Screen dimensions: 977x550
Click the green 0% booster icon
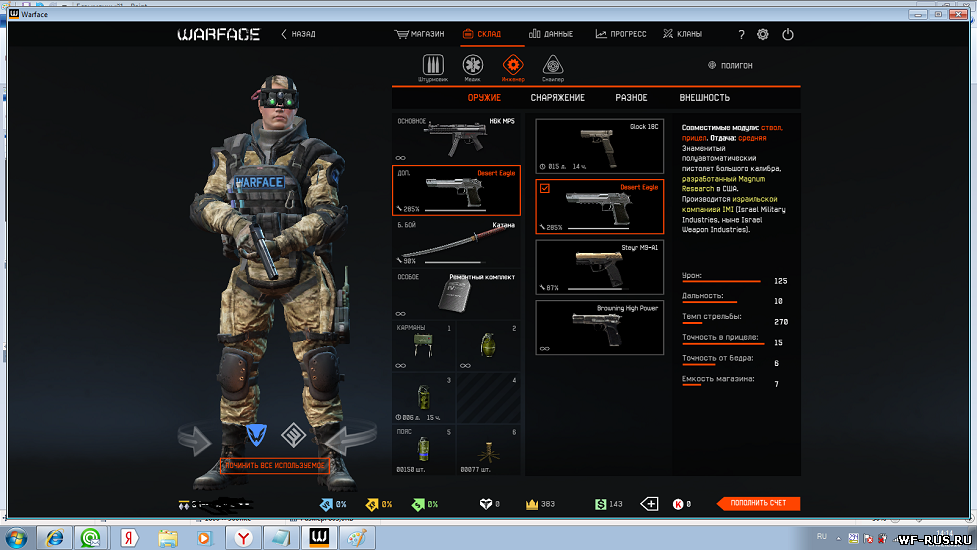[418, 504]
